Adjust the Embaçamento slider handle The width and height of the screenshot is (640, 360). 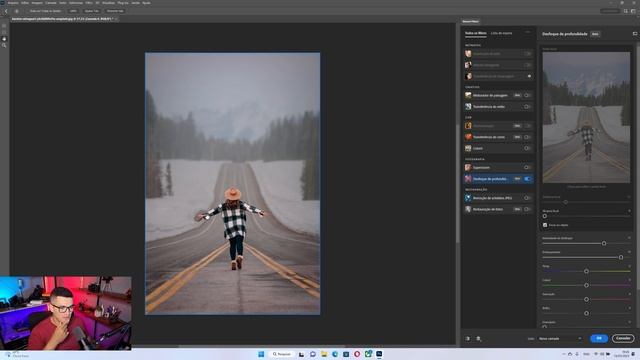(x=621, y=258)
